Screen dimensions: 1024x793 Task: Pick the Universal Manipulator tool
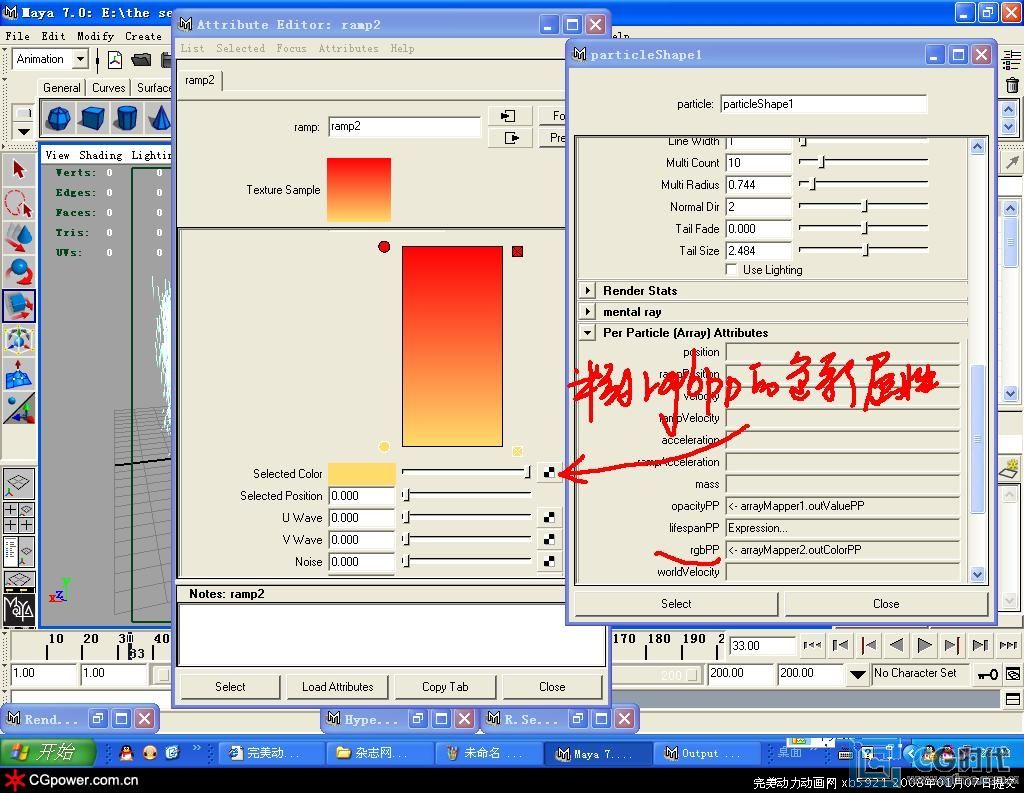[19, 340]
